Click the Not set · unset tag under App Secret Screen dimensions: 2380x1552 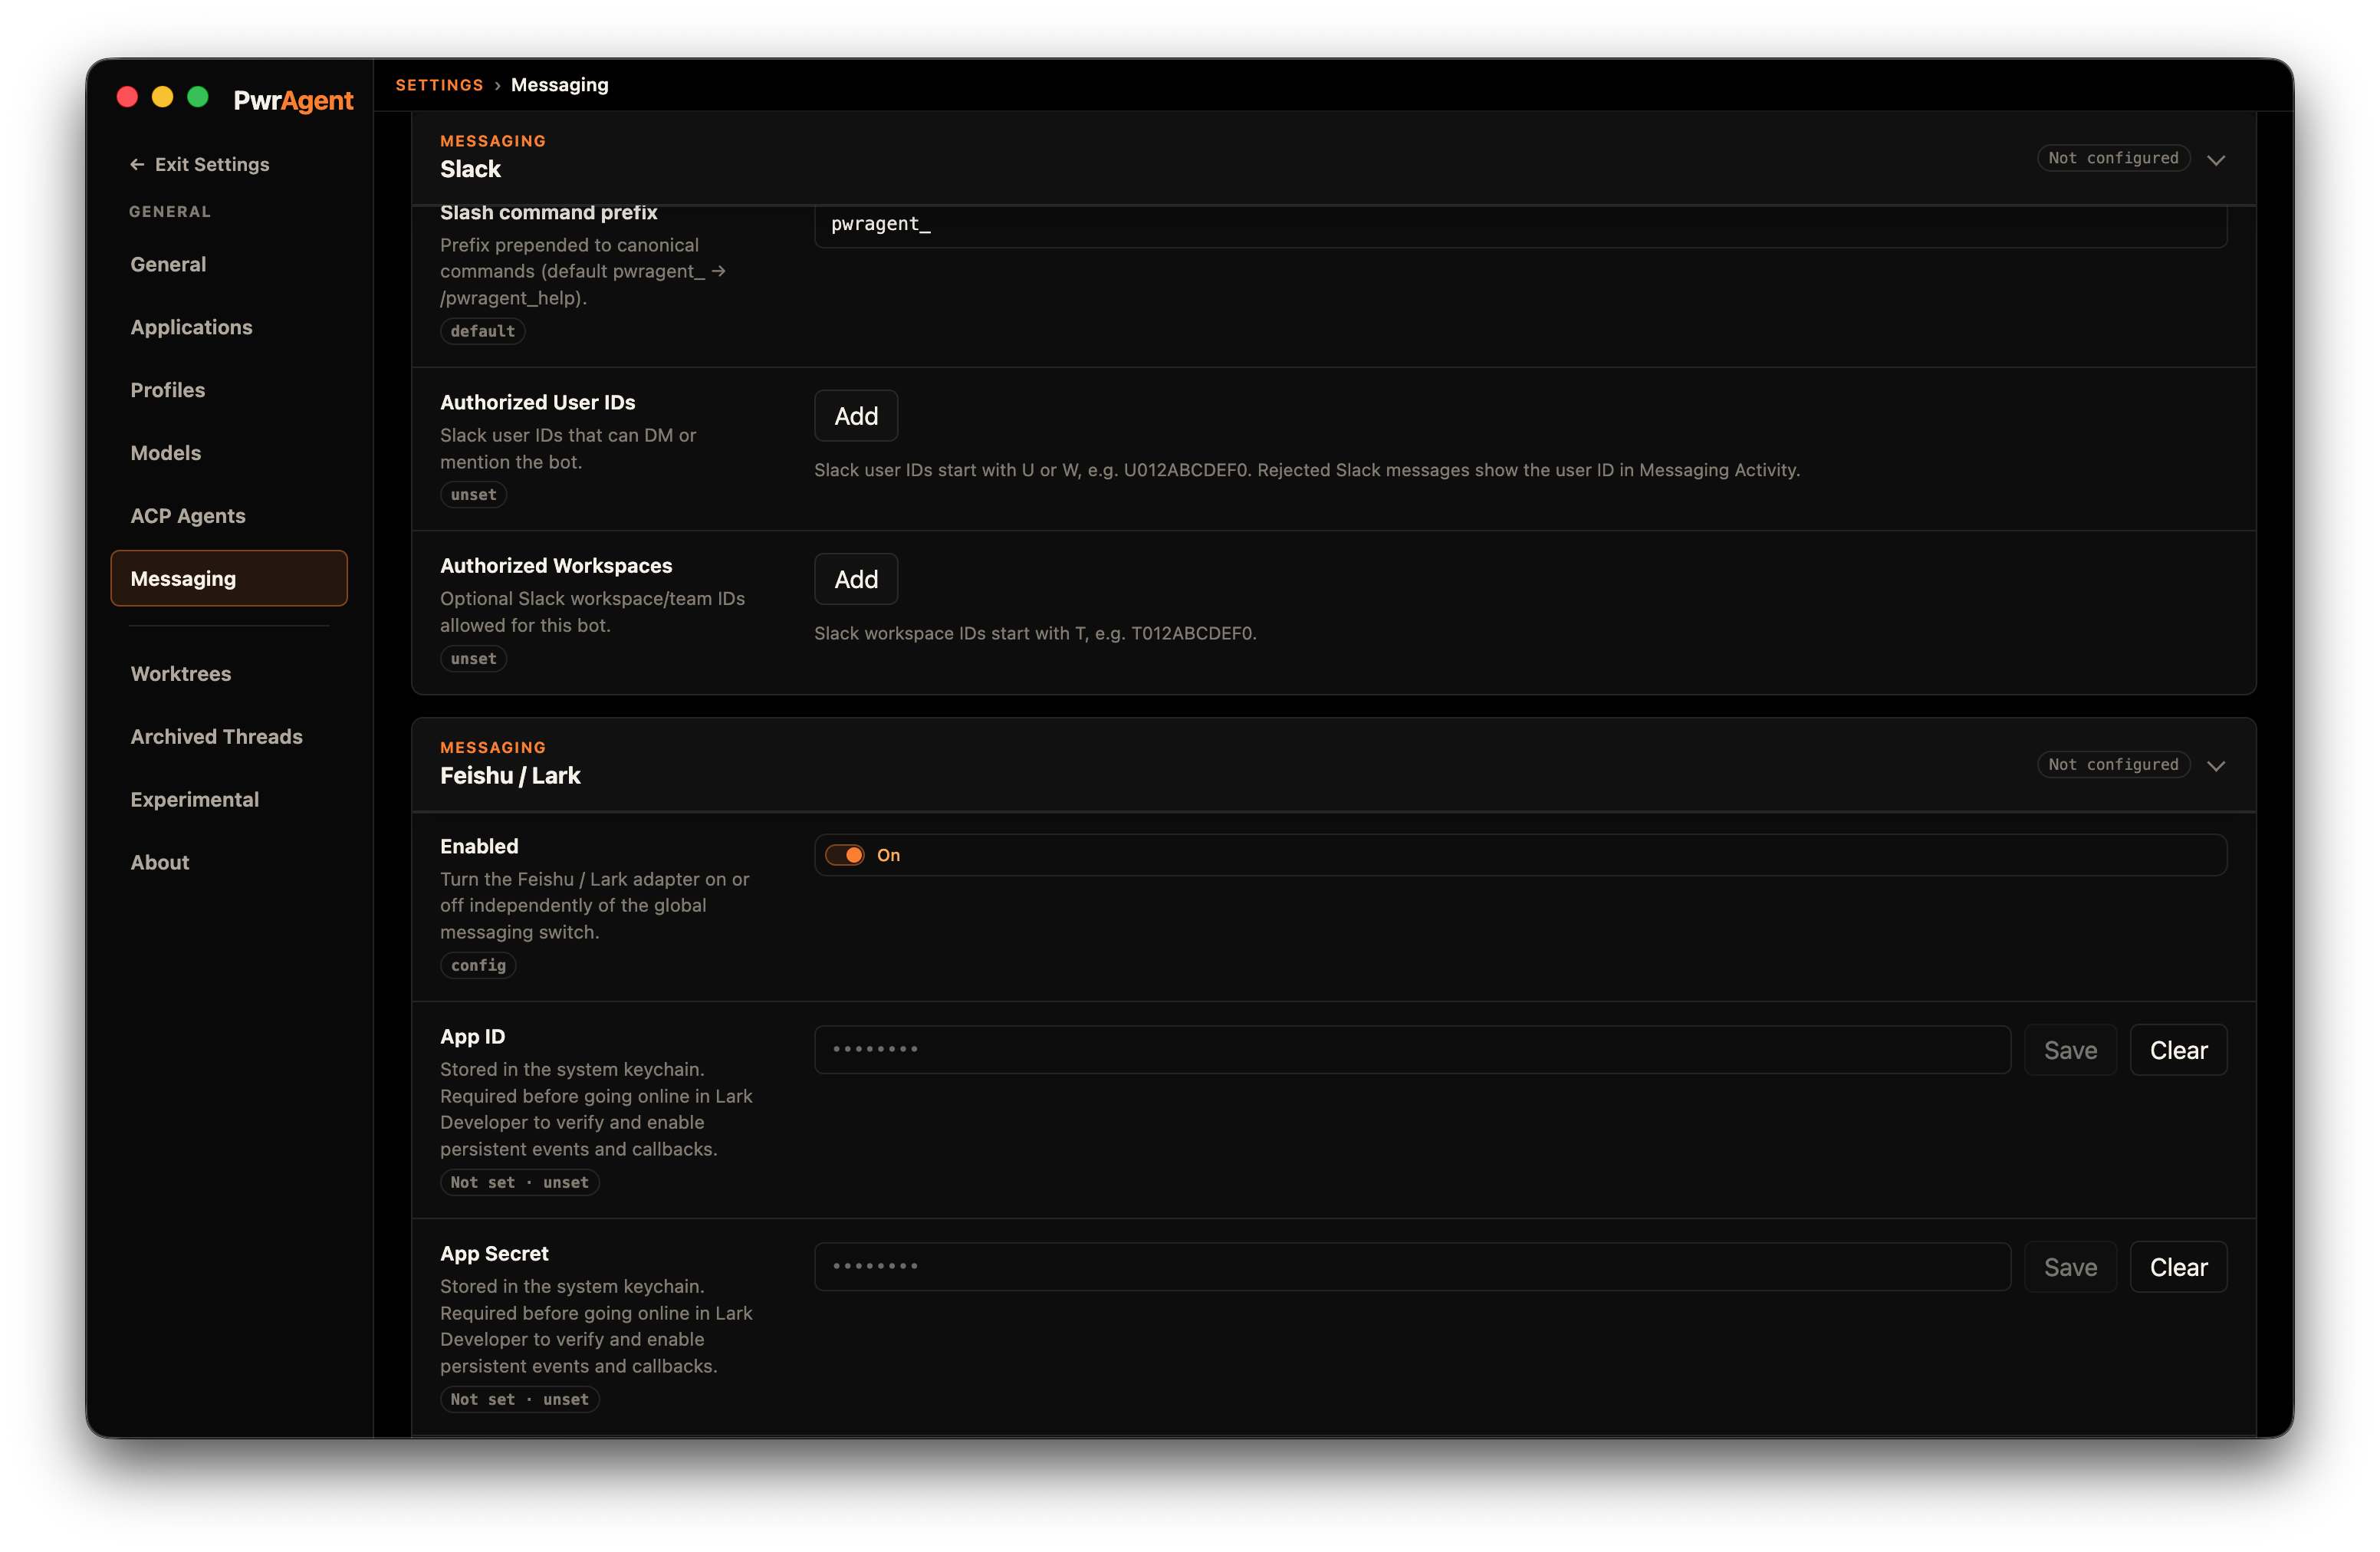(x=519, y=1399)
